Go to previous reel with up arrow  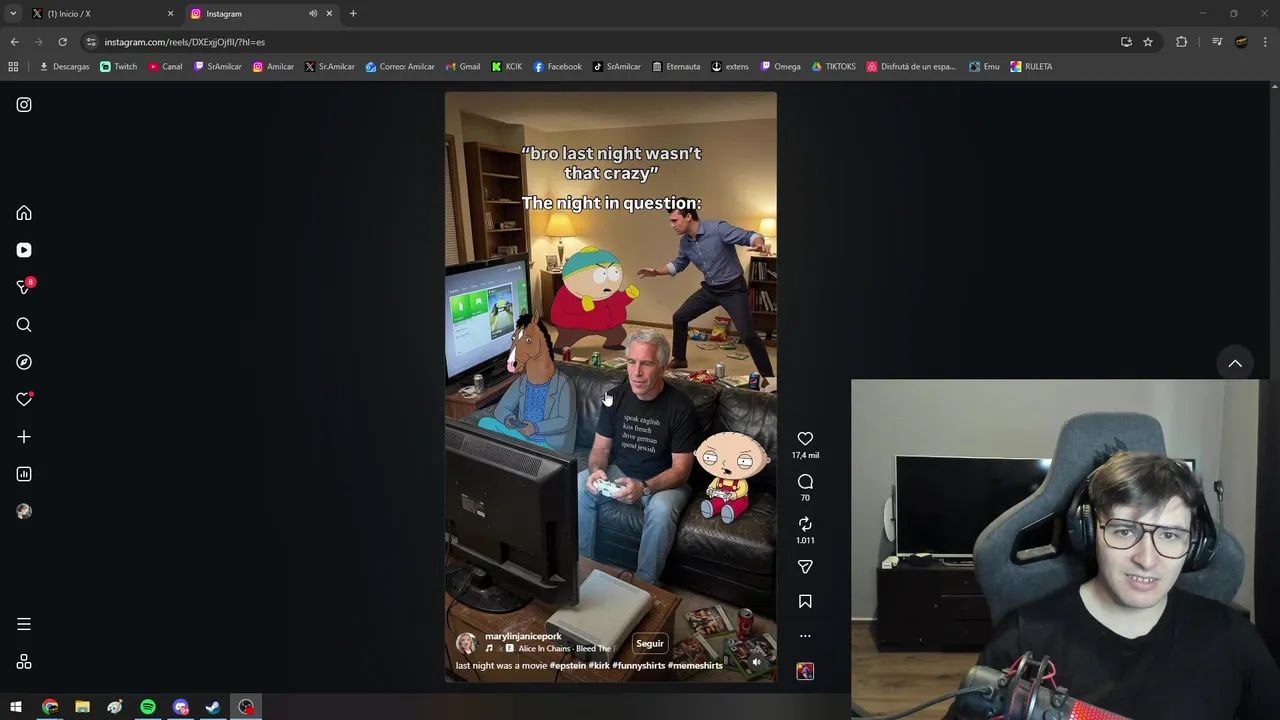pyautogui.click(x=1235, y=363)
